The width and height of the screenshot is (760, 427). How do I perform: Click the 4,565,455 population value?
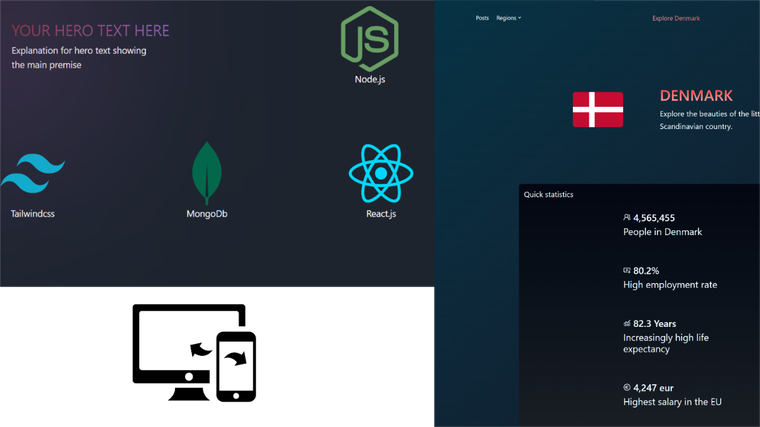654,218
